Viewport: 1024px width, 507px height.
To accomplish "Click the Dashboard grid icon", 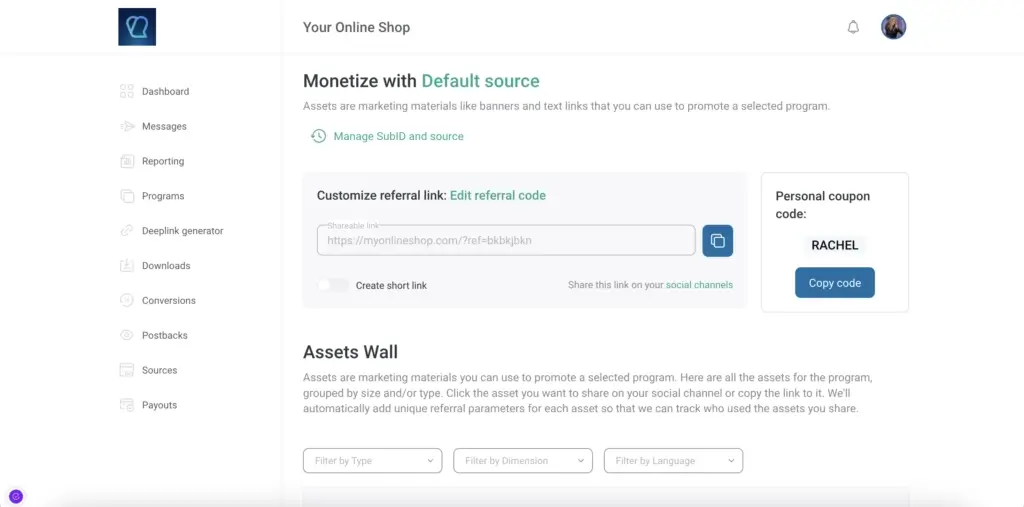I will click(x=127, y=91).
